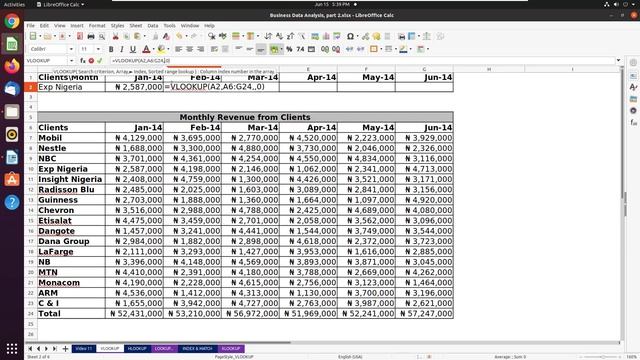Open Google Chrome from dock

[x=12, y=21]
